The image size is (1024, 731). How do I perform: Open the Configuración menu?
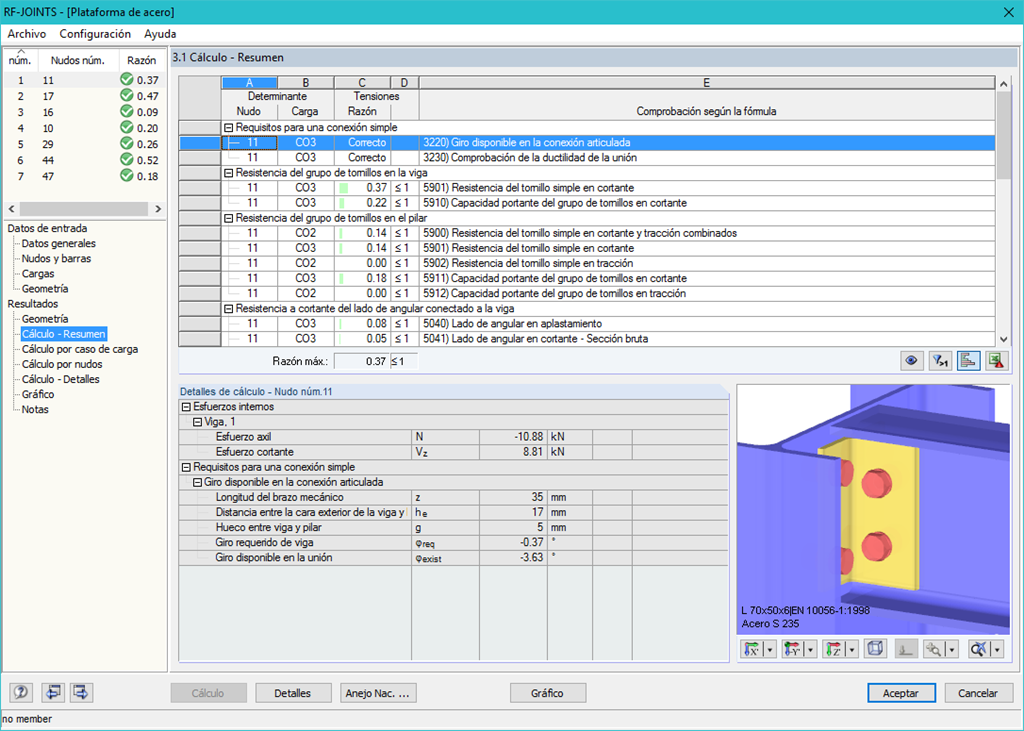pos(95,34)
